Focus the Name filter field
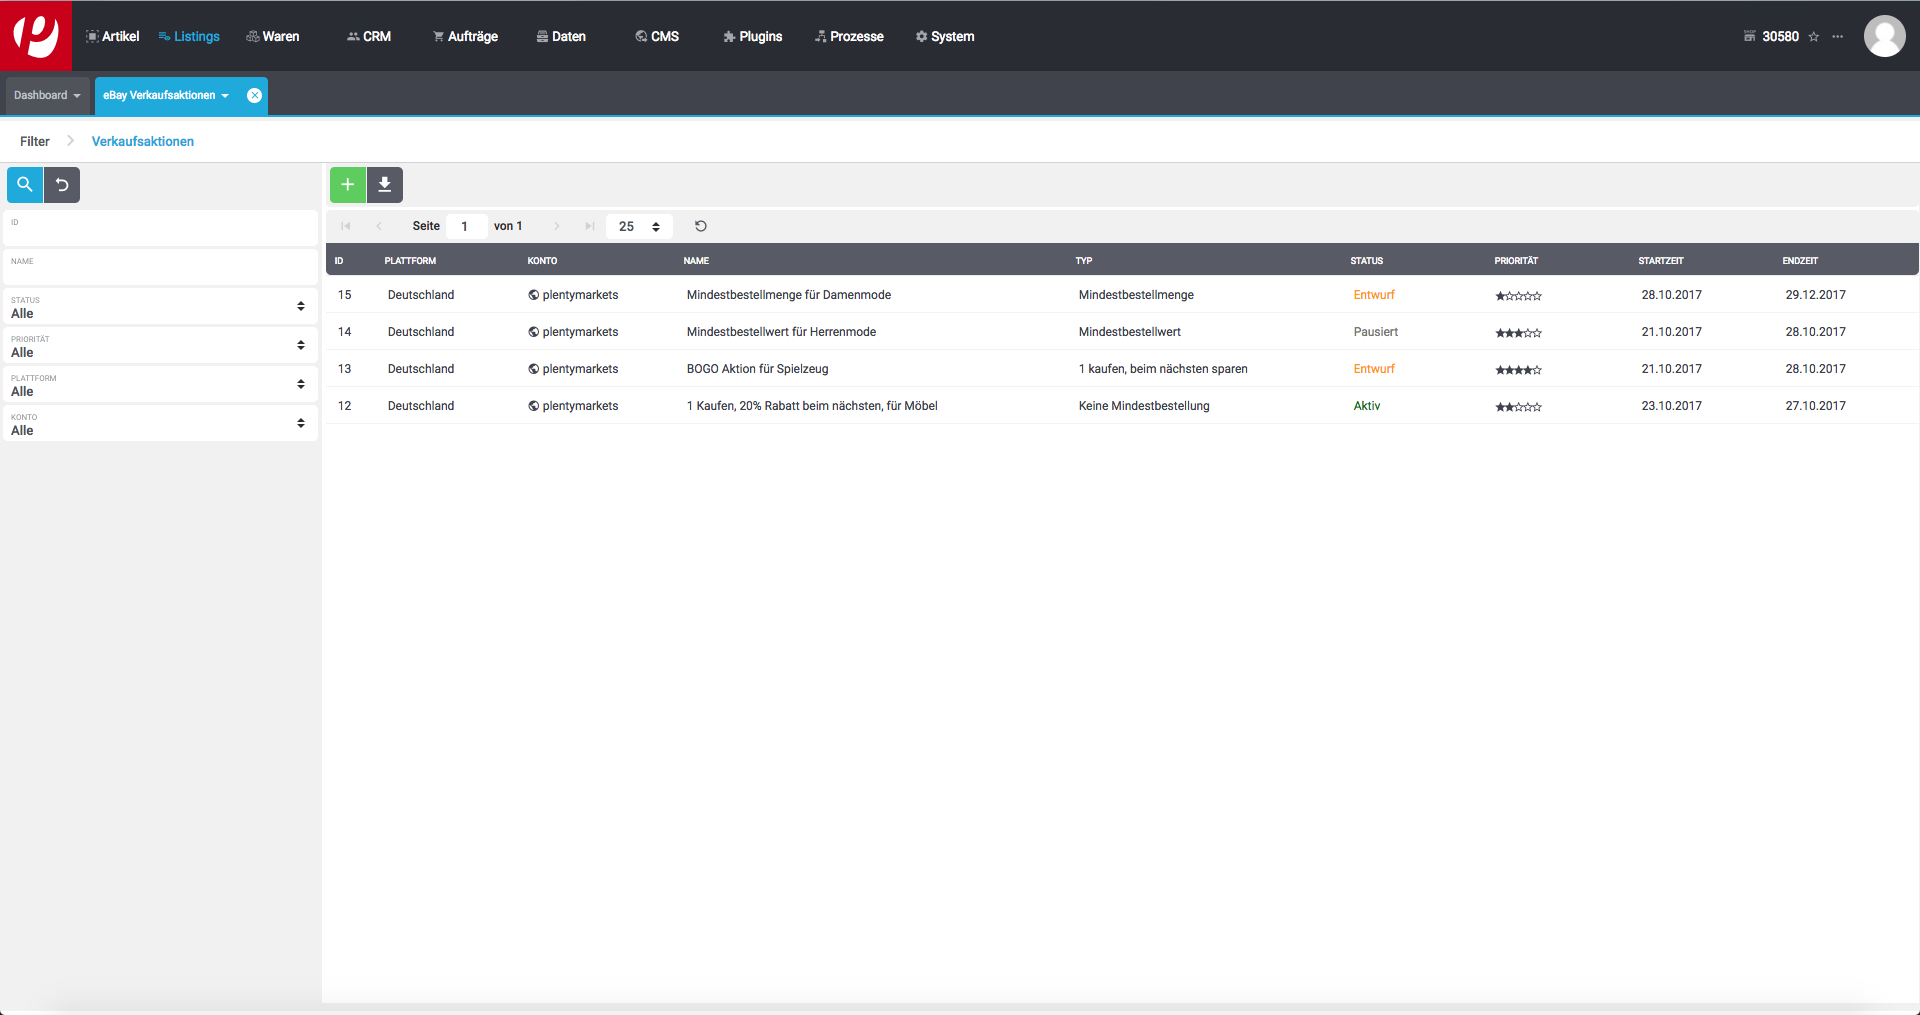 [161, 267]
